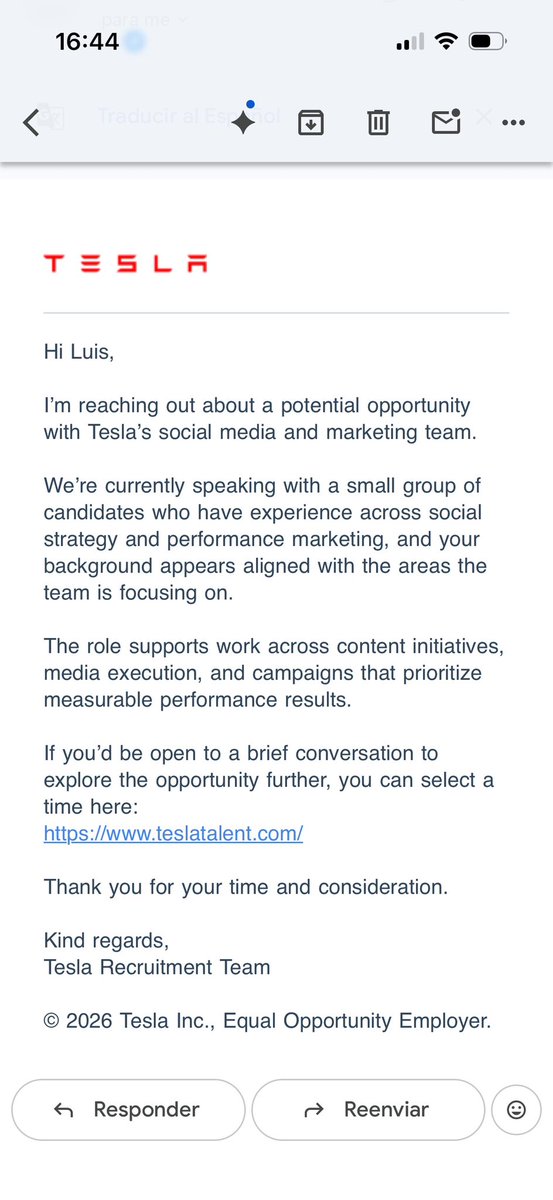Open the three-dot more options menu
The width and height of the screenshot is (553, 1200).
[x=514, y=122]
